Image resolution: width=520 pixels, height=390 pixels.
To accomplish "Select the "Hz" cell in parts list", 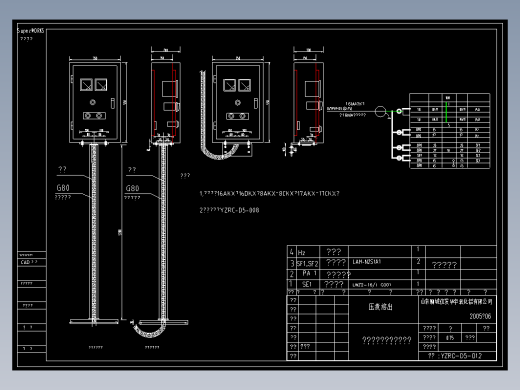I will pyautogui.click(x=301, y=252).
